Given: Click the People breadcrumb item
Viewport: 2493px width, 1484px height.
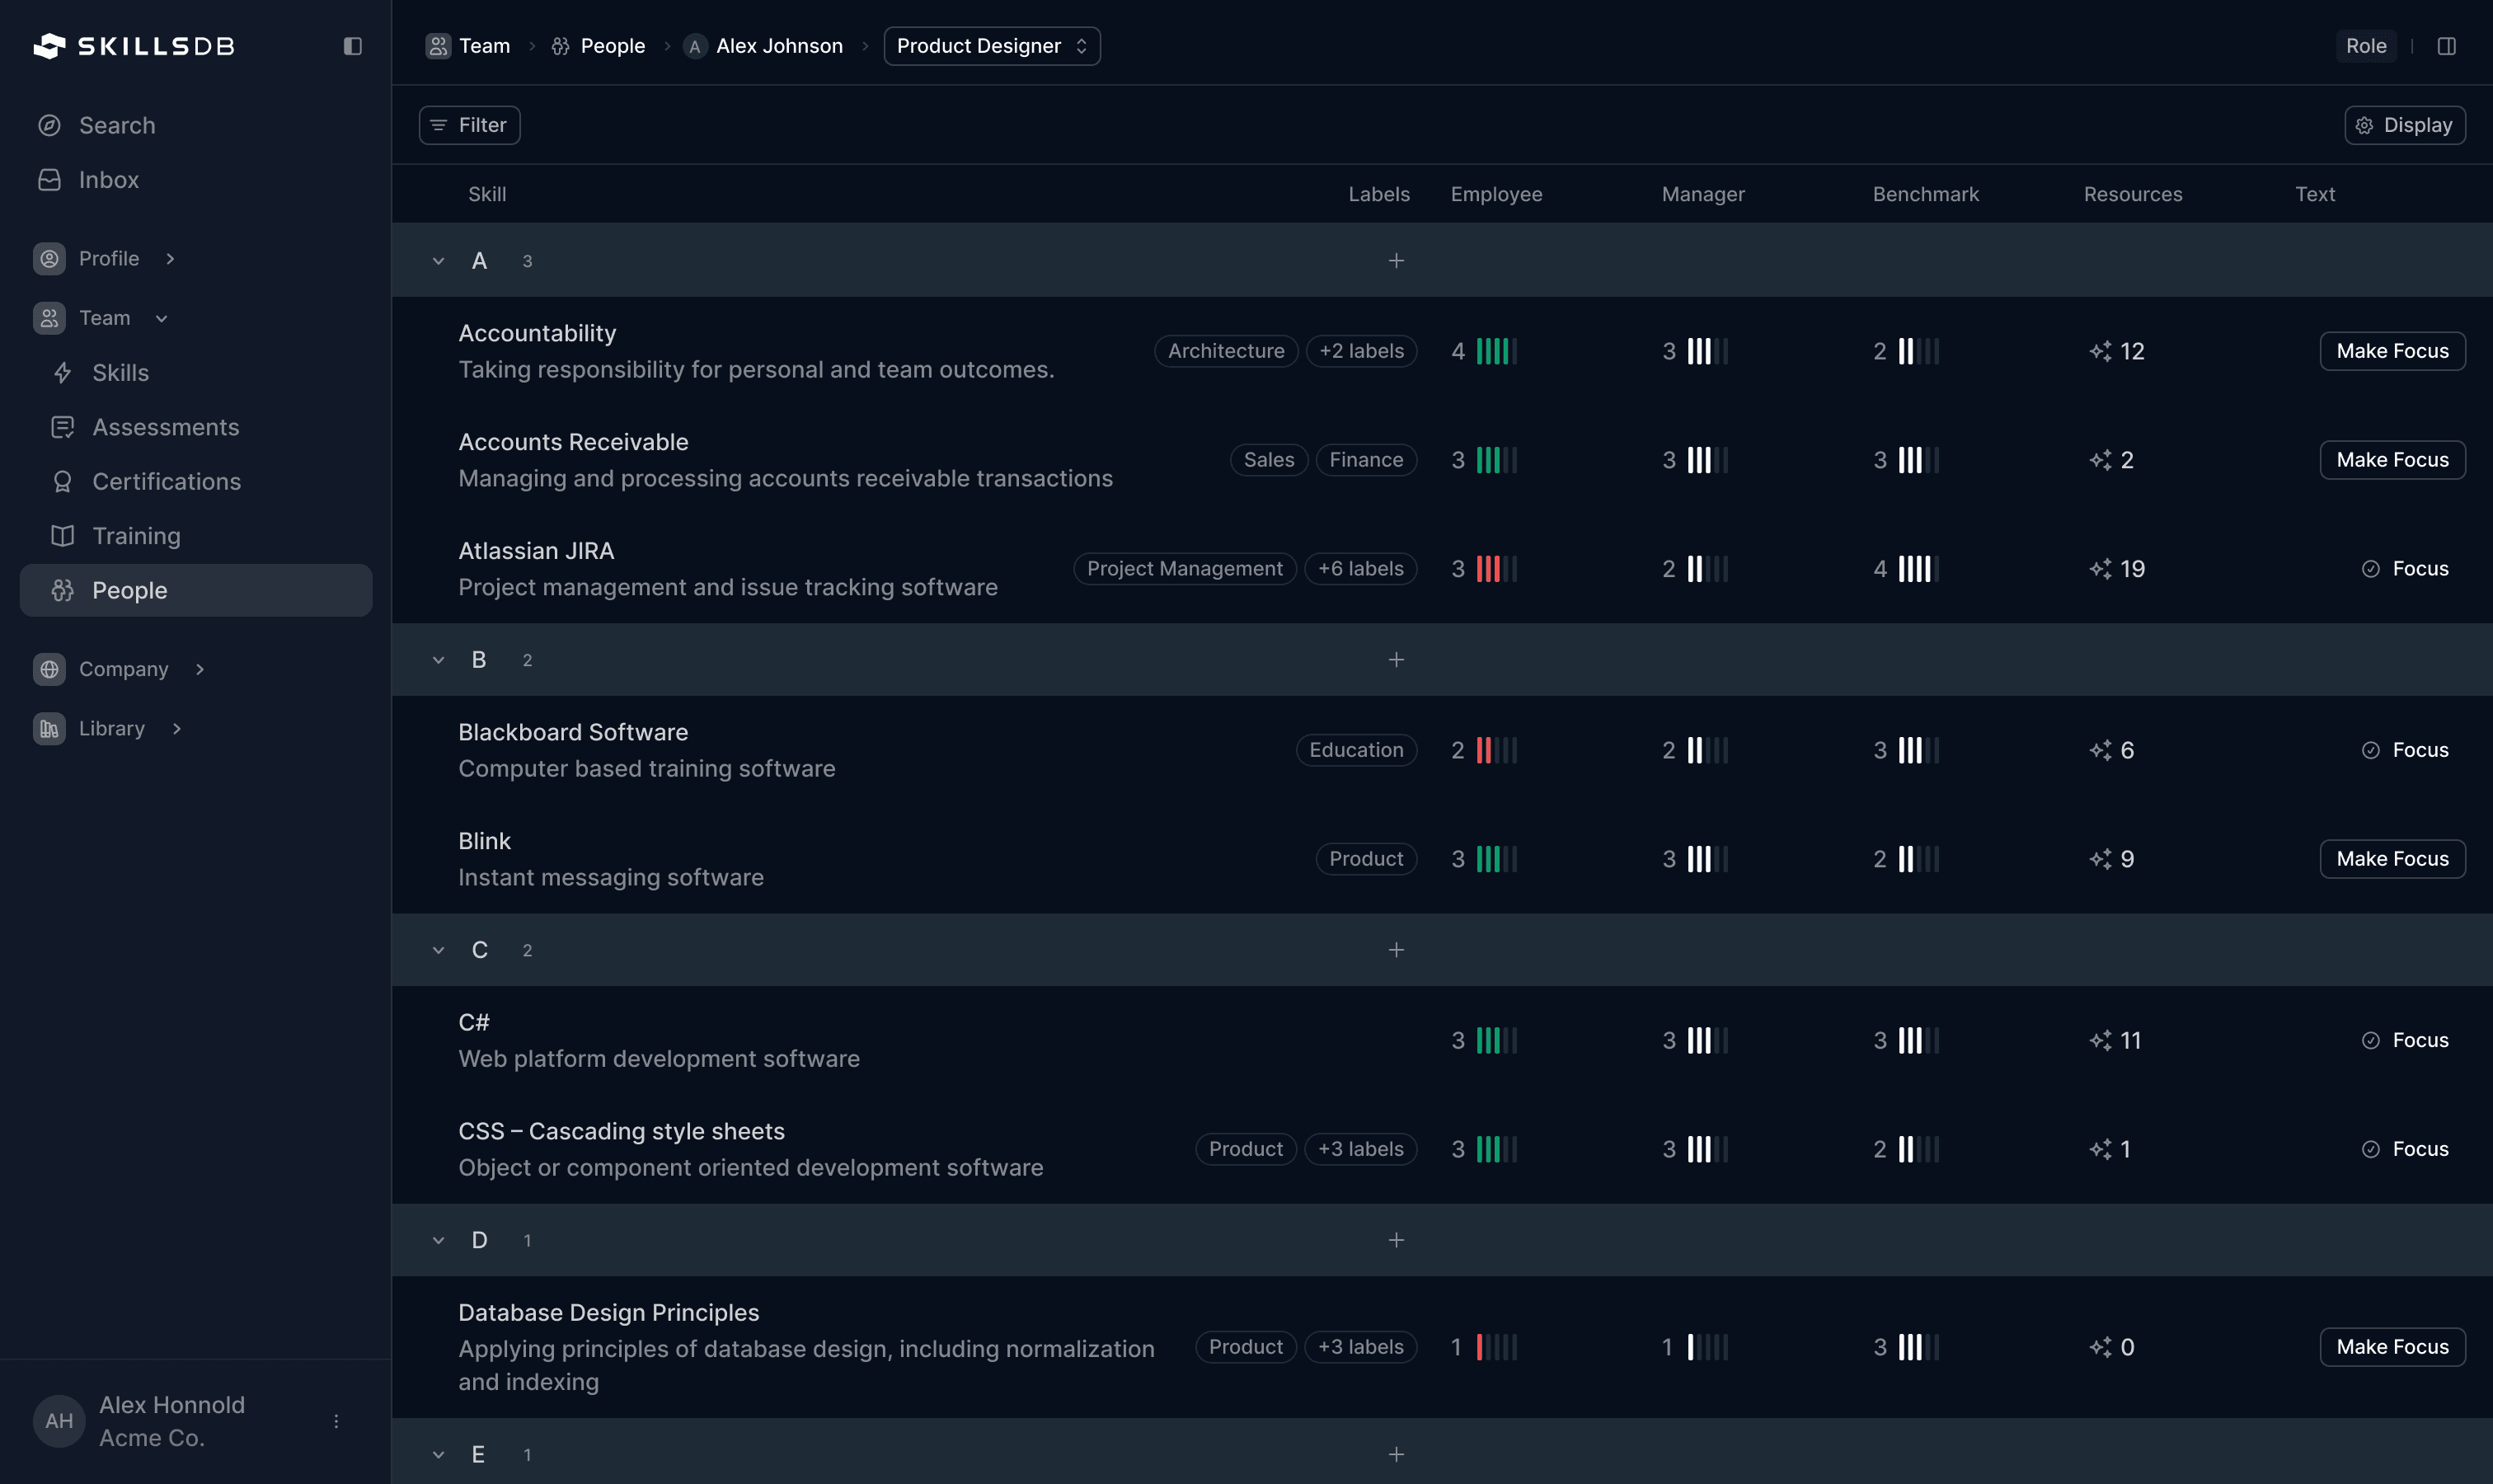Looking at the screenshot, I should pos(612,45).
